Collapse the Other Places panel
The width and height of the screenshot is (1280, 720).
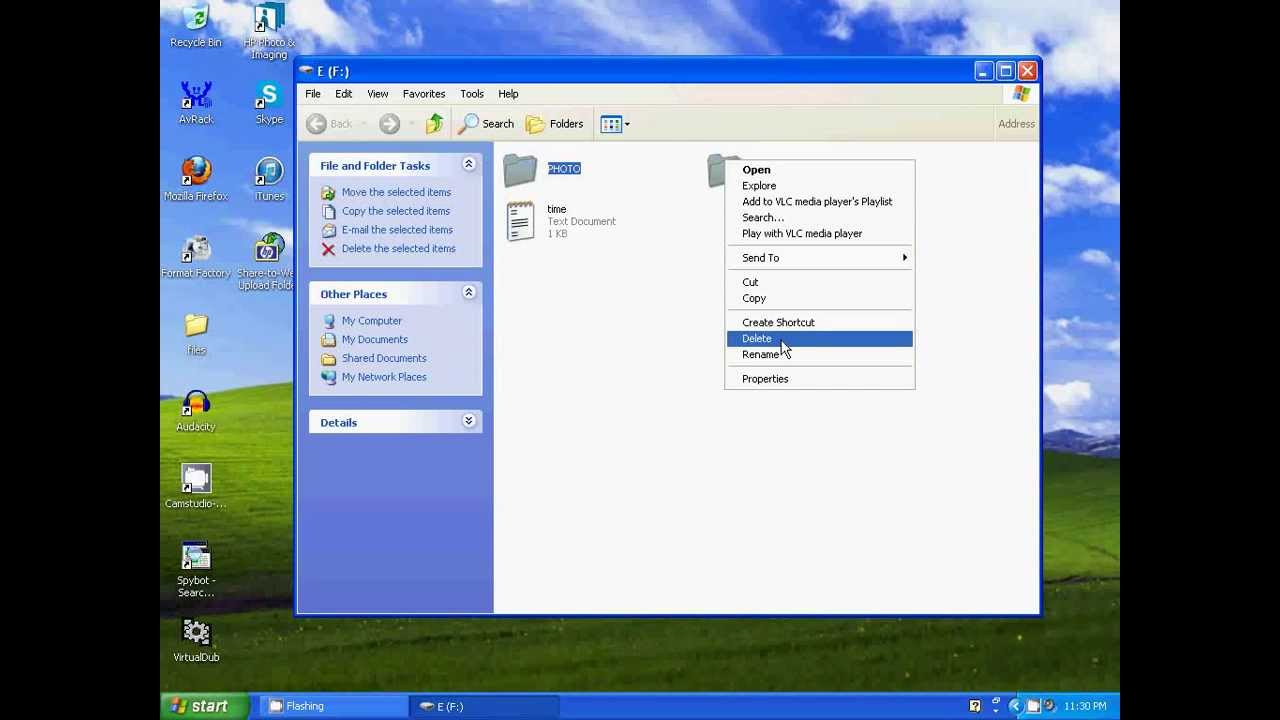click(468, 293)
